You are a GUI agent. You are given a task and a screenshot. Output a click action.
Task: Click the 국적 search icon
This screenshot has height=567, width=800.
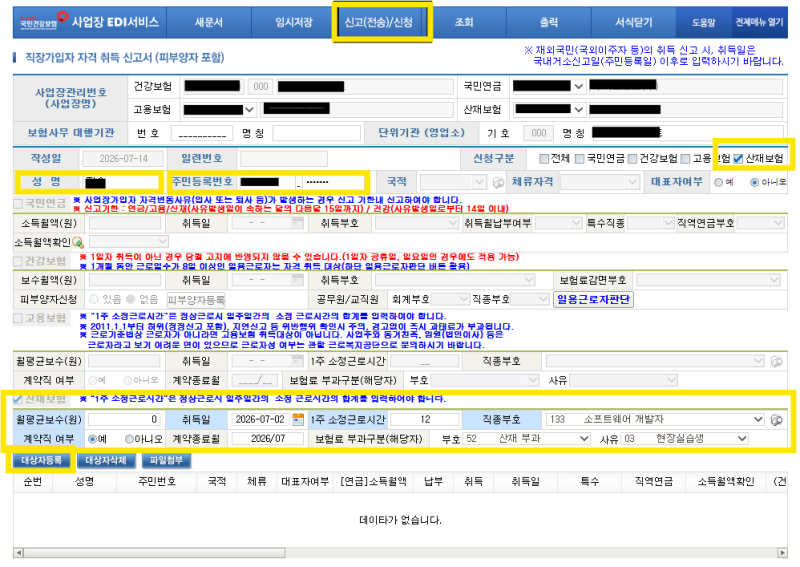pos(498,182)
